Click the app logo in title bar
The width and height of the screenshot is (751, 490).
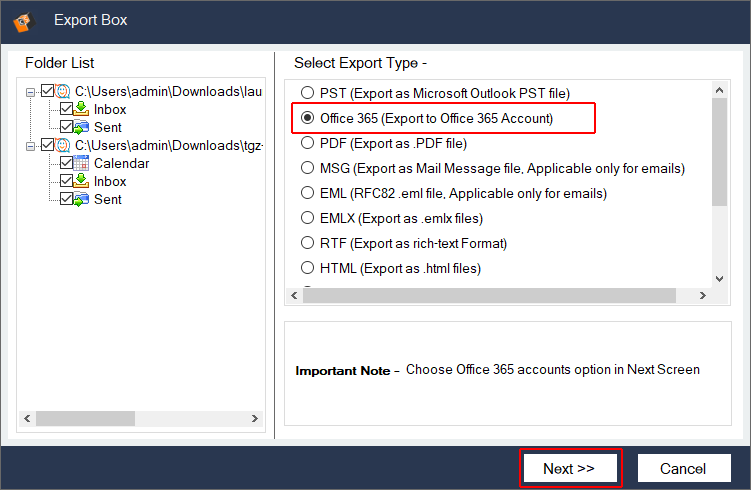coord(23,20)
